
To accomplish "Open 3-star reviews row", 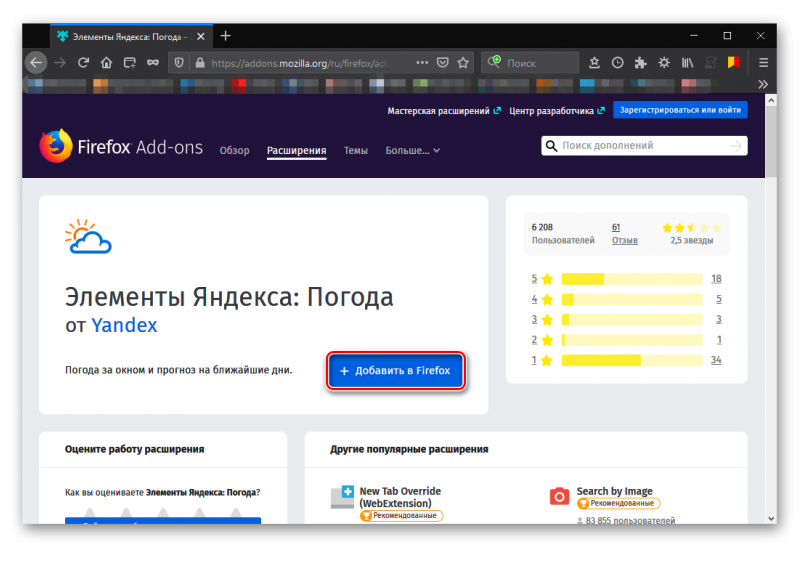I will 626,319.
